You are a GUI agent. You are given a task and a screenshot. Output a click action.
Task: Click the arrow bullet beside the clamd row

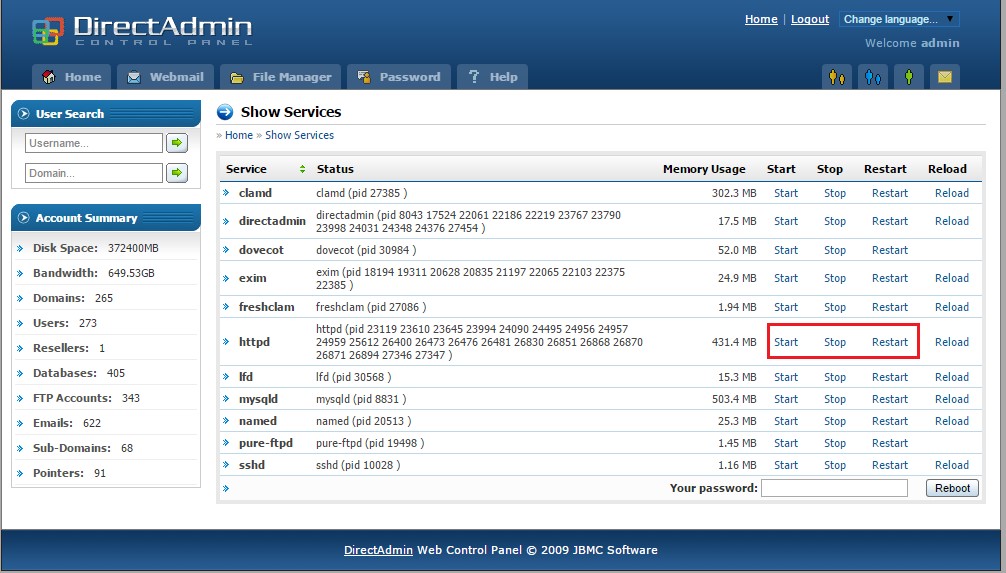point(226,192)
